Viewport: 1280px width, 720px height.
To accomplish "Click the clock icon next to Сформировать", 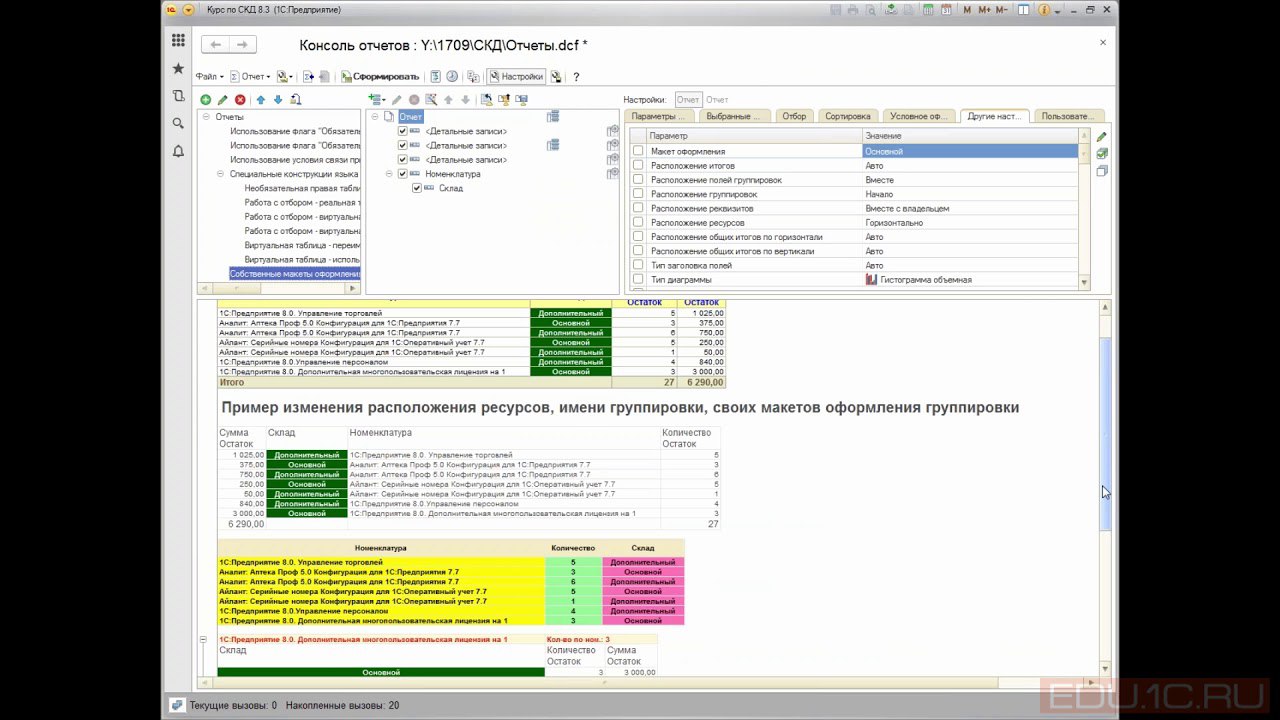I will coord(452,77).
